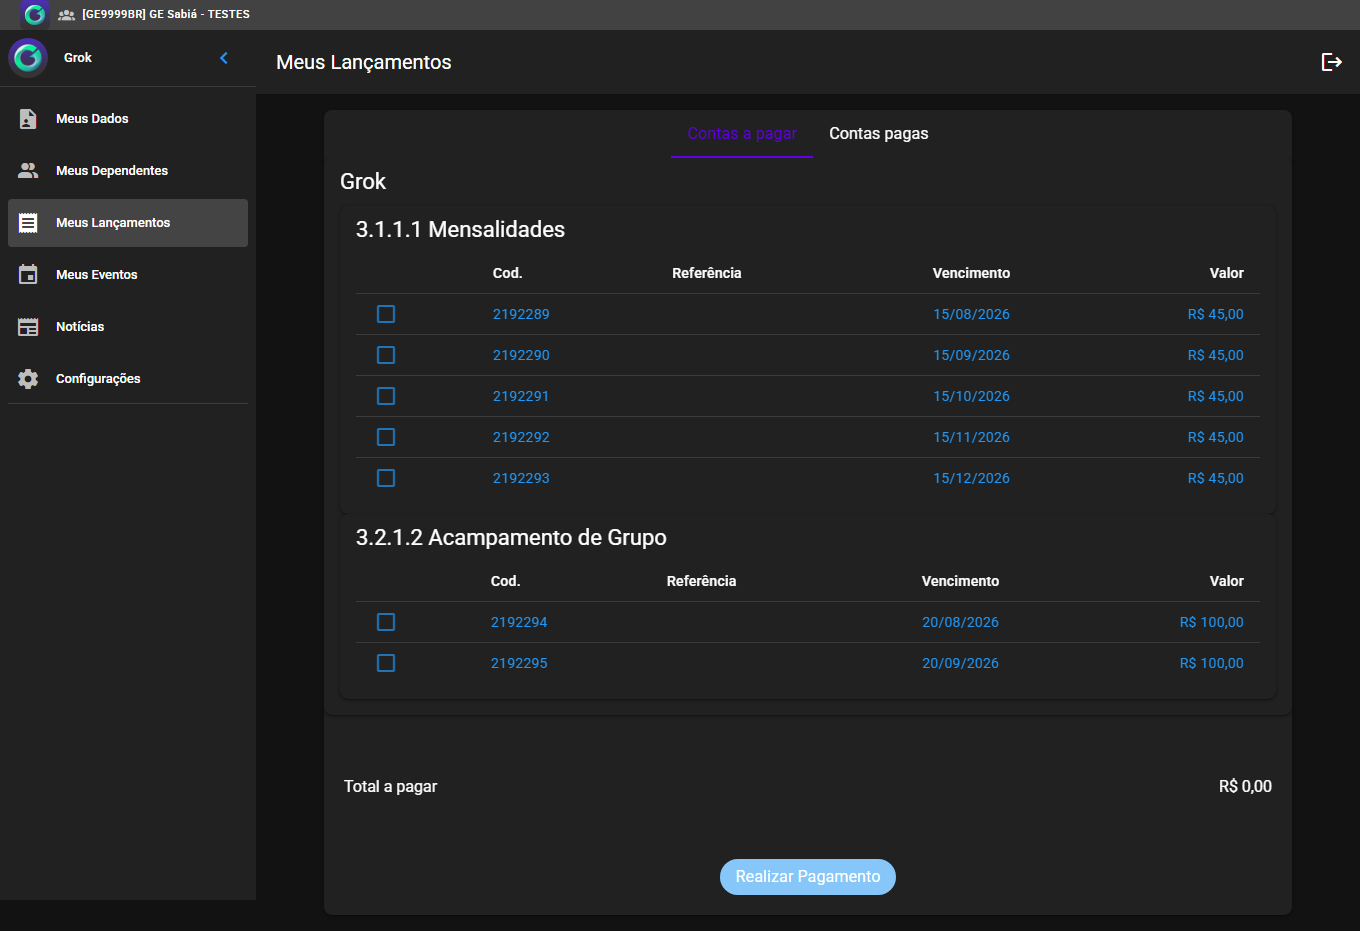This screenshot has height=931, width=1360.
Task: Select Meus Lançamentos in the sidebar
Action: 128,223
